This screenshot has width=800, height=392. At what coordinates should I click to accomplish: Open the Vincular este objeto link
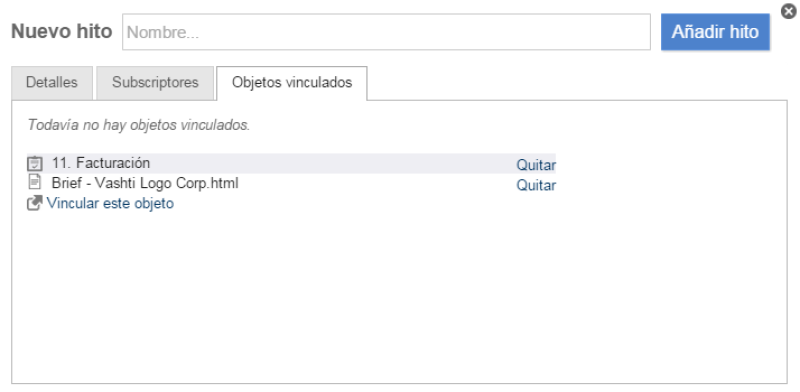110,203
